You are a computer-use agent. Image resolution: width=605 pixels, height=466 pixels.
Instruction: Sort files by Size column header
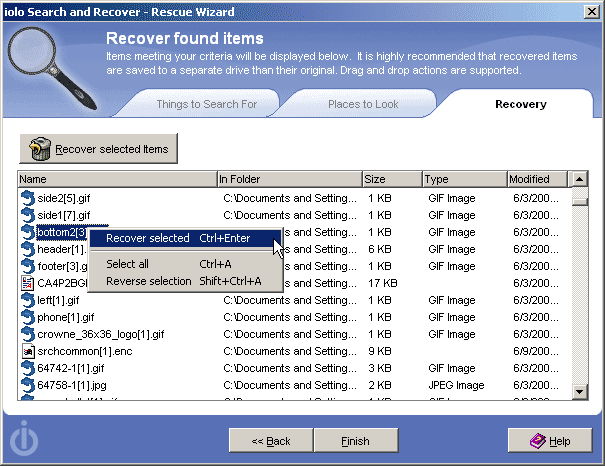[391, 179]
